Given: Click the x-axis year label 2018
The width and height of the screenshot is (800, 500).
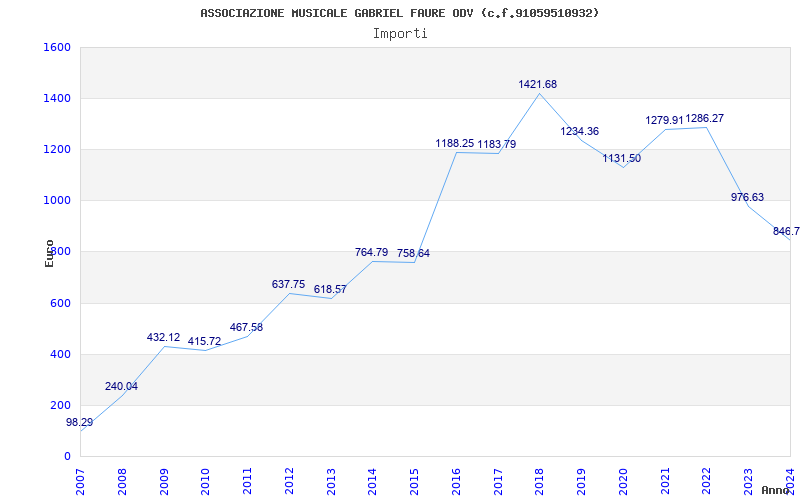Looking at the screenshot, I should pyautogui.click(x=539, y=482).
